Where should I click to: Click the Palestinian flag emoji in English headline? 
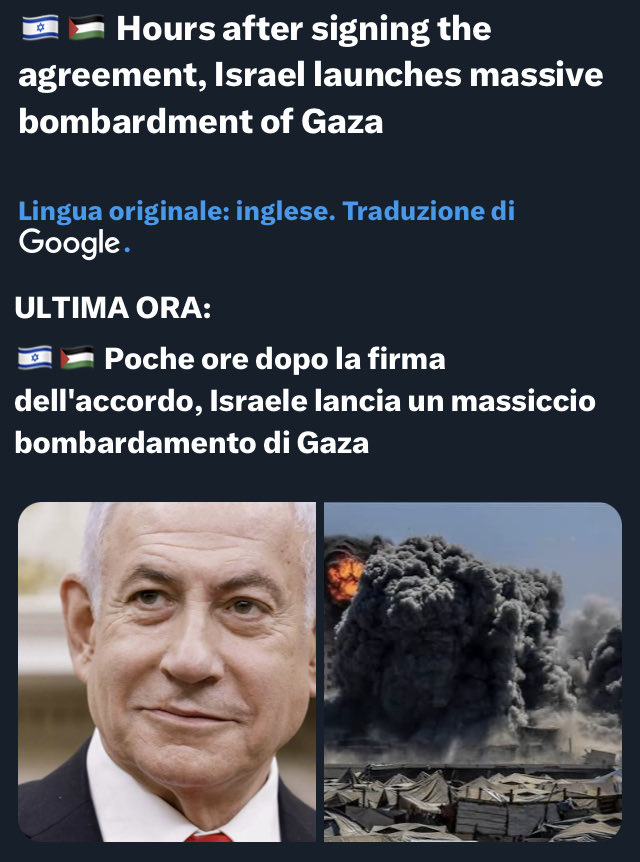pos(87,28)
